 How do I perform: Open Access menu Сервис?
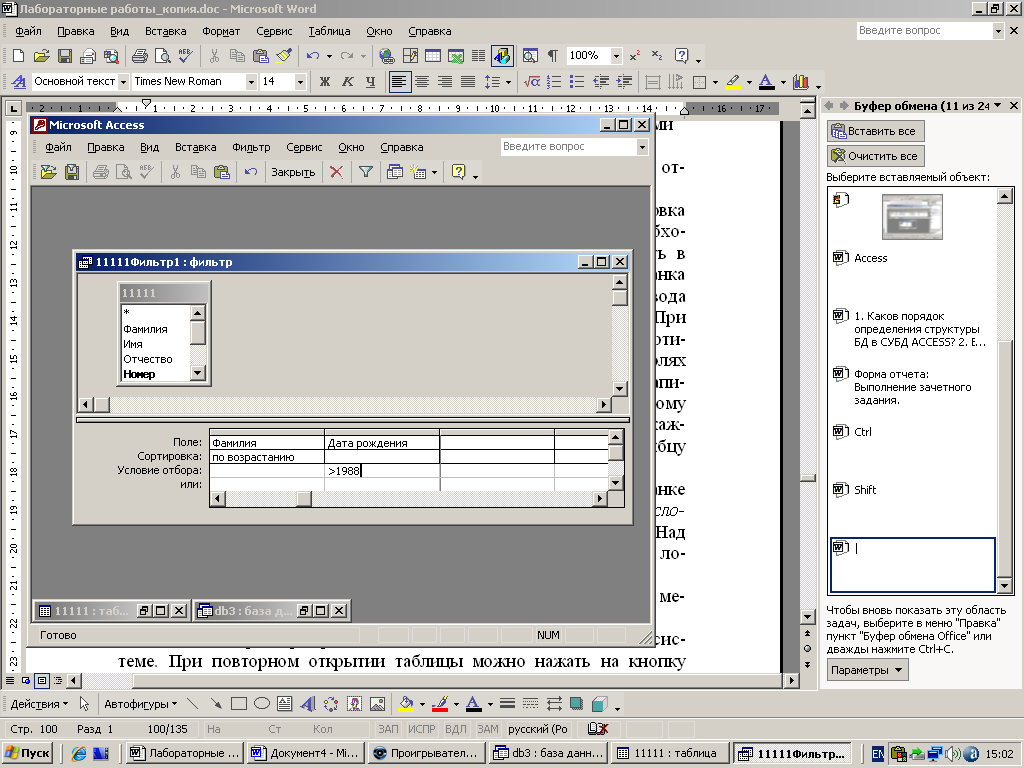tap(304, 147)
